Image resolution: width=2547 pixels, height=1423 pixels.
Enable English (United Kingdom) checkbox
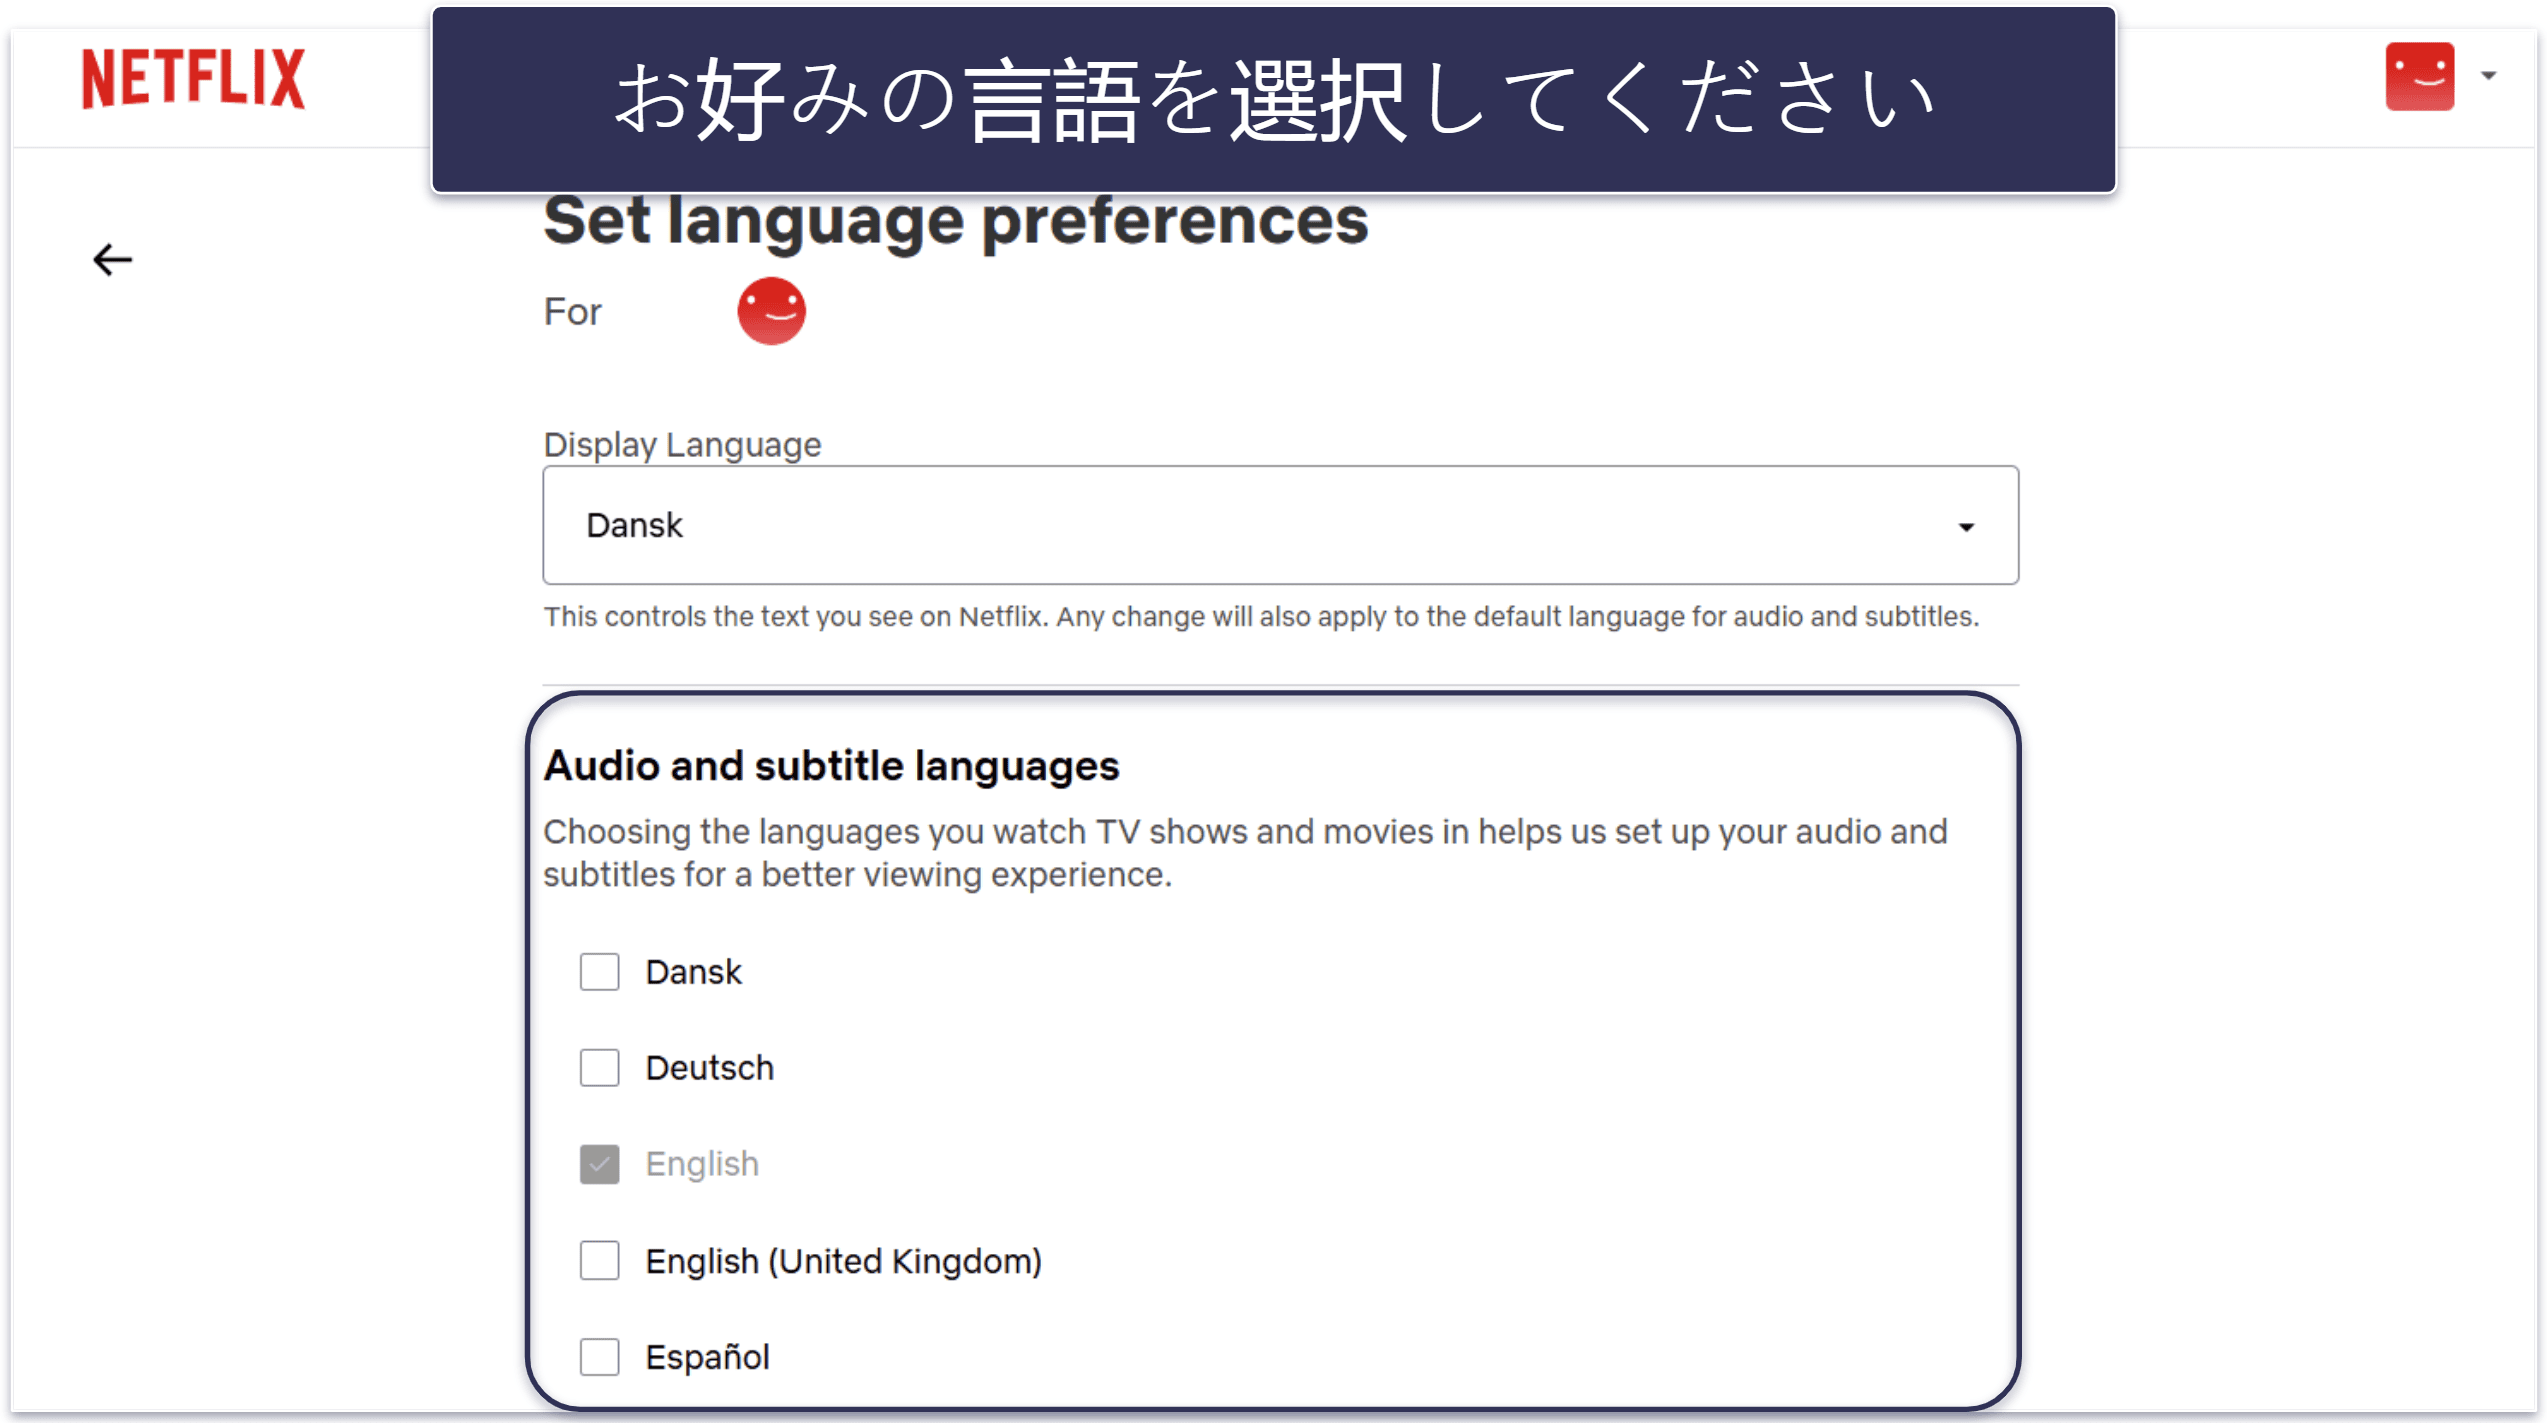(599, 1261)
